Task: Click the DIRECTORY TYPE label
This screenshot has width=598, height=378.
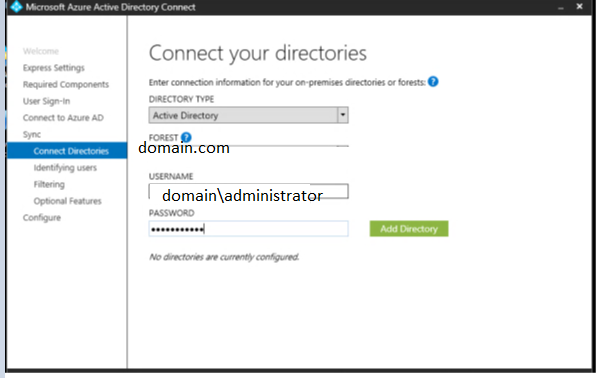Action: (181, 99)
